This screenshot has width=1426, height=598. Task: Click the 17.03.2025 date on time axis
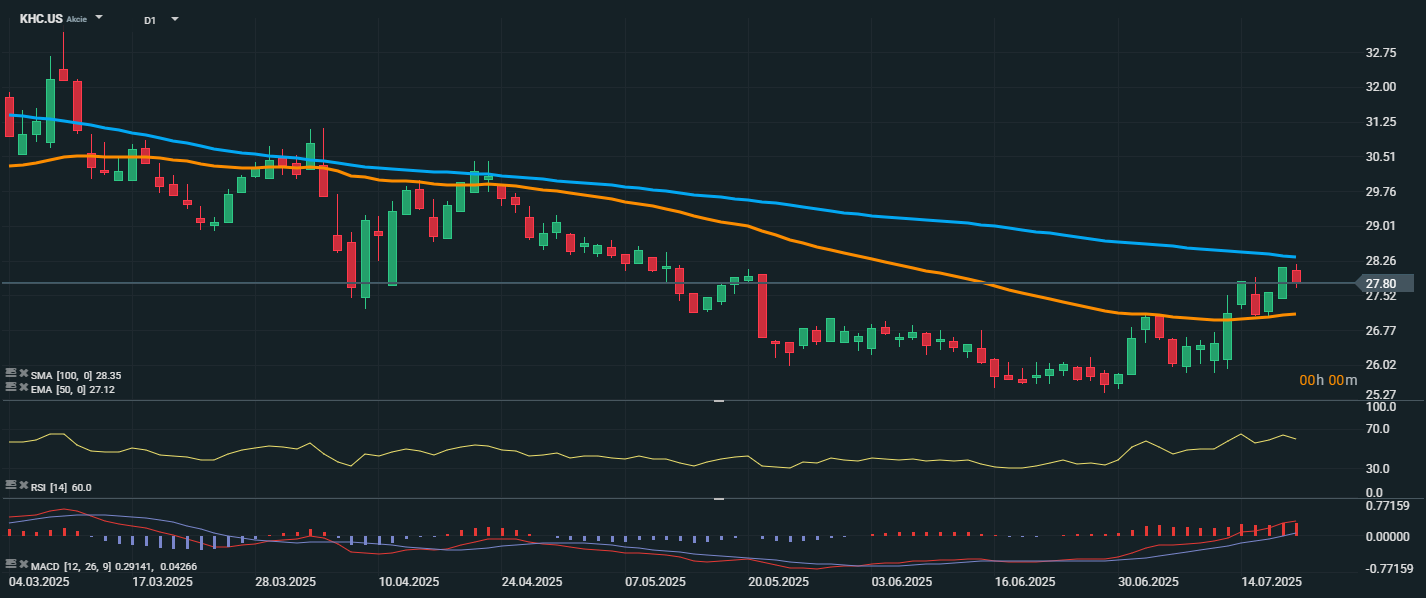(x=163, y=581)
